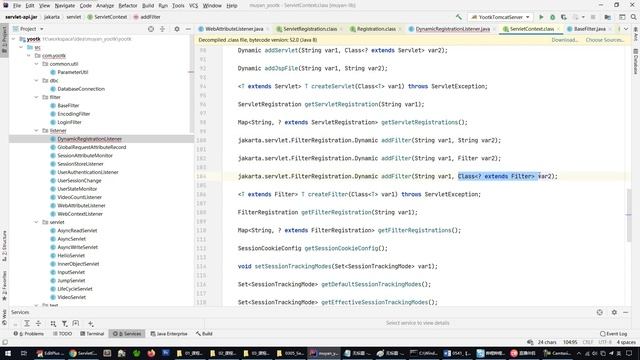Hide the Services panel with minus icon
The width and height of the screenshot is (640, 360).
[625, 312]
